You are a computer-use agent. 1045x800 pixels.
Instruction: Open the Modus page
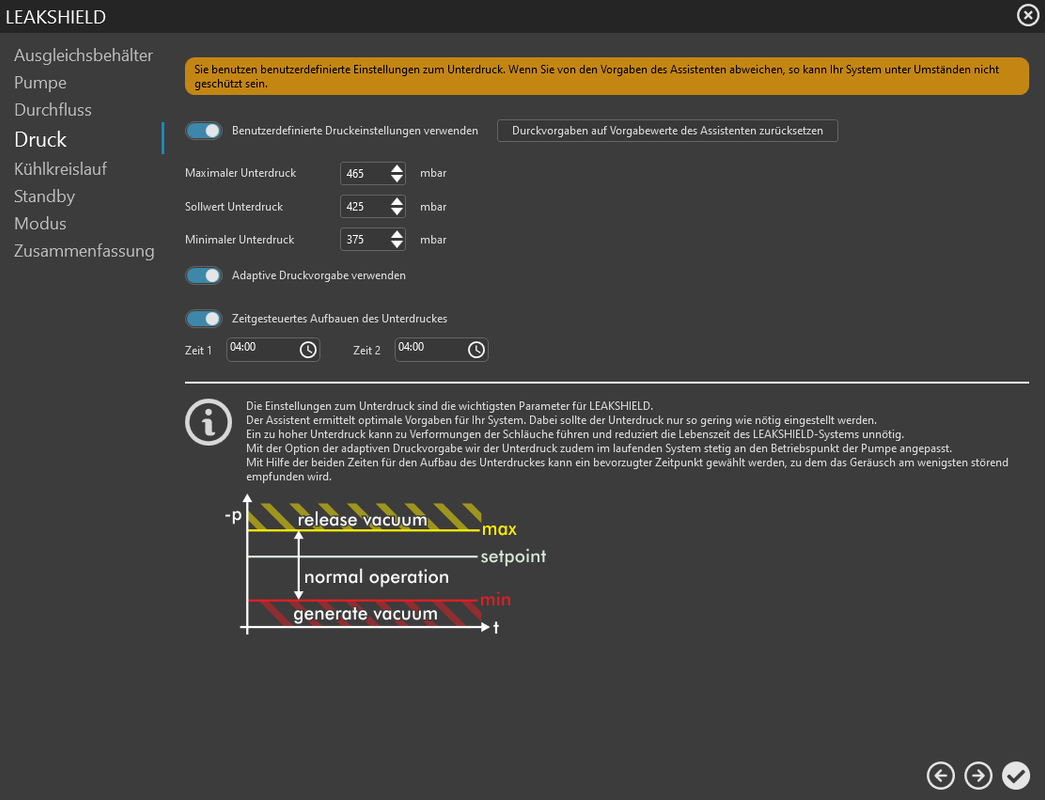[40, 223]
